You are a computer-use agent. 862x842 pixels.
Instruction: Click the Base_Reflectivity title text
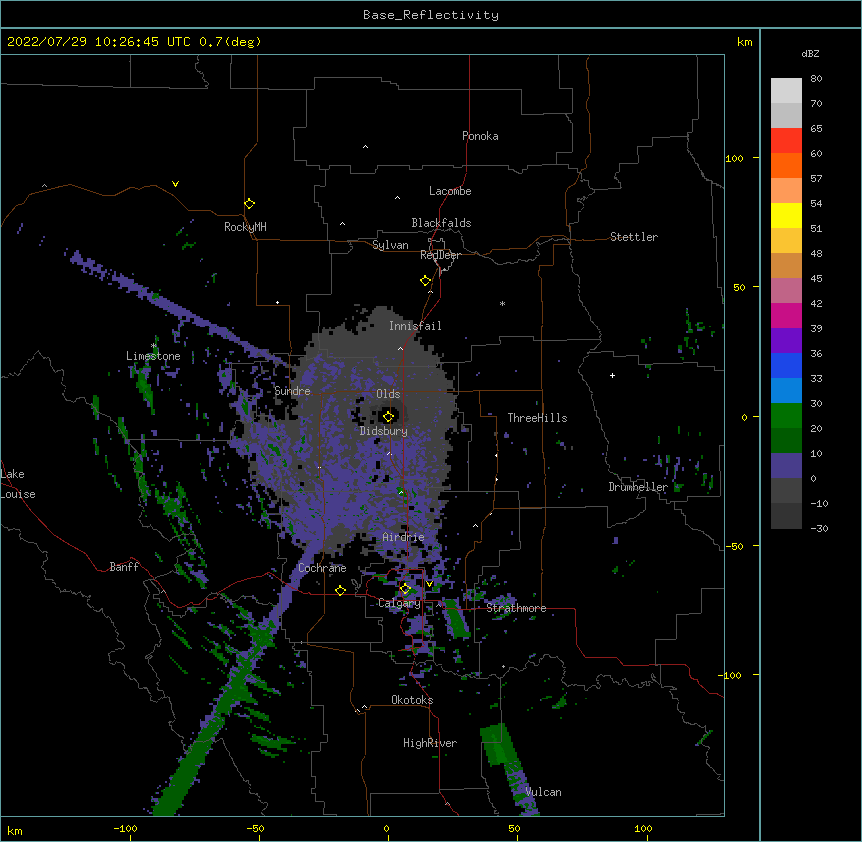431,15
